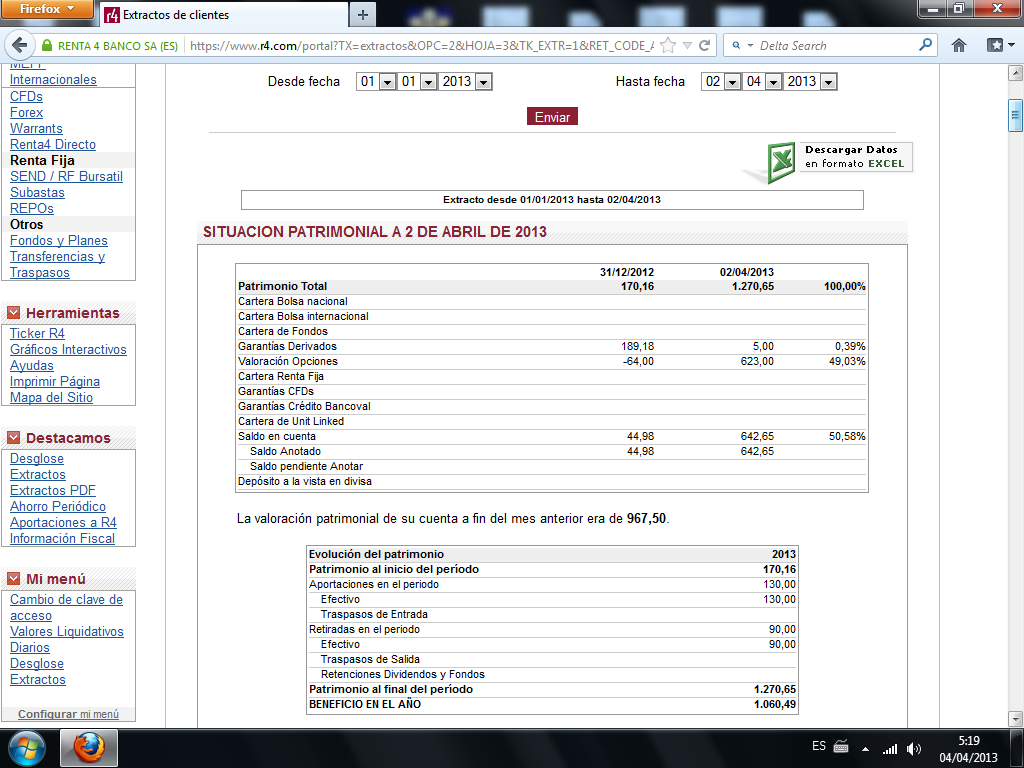This screenshot has height=768, width=1024.
Task: Open the Firefox menu button
Action: [47, 9]
